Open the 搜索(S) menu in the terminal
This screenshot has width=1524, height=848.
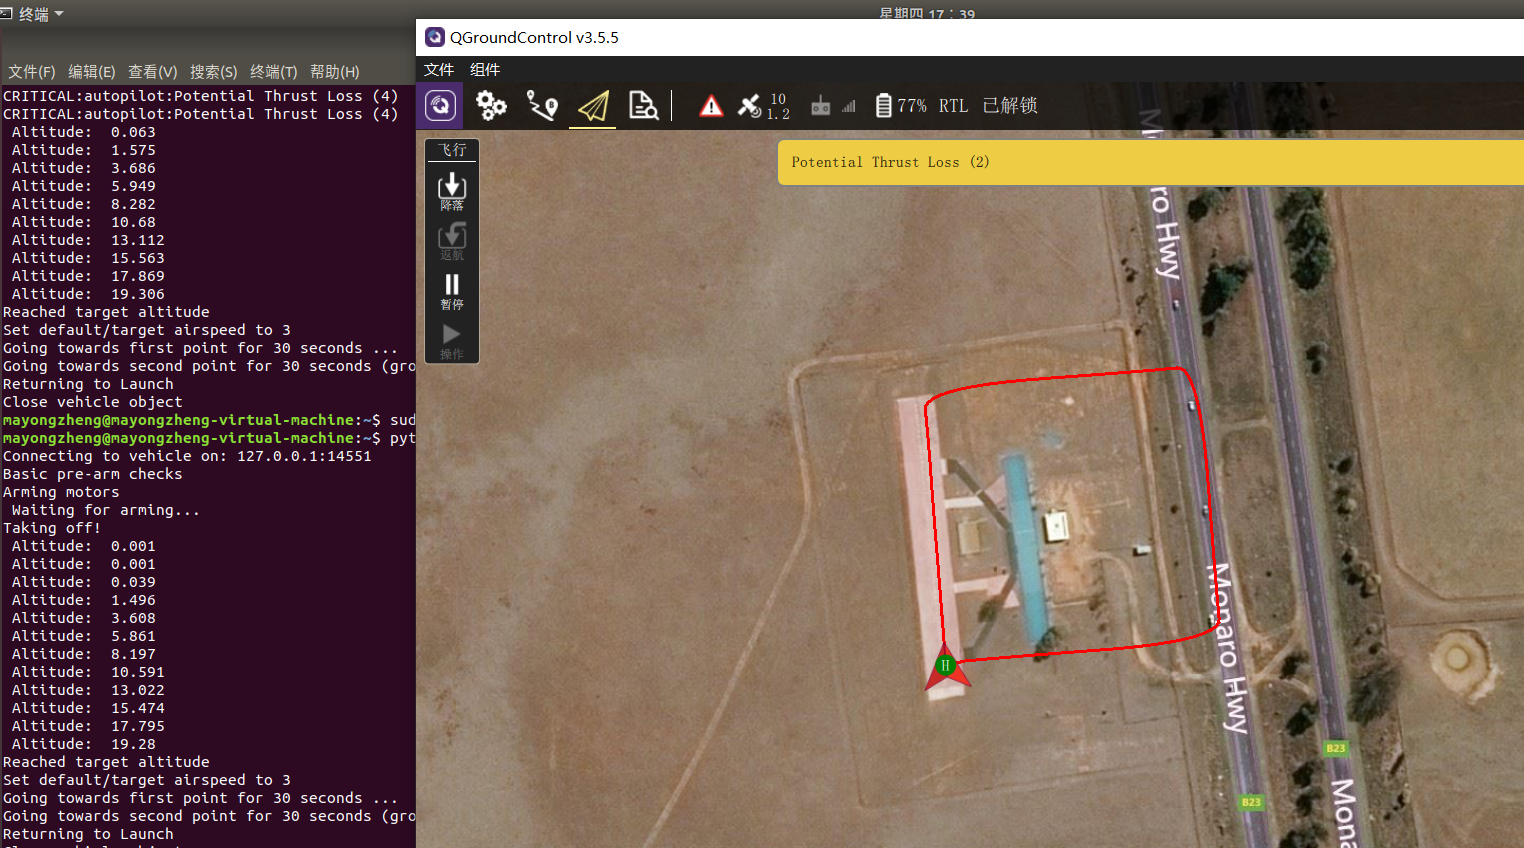coord(213,71)
